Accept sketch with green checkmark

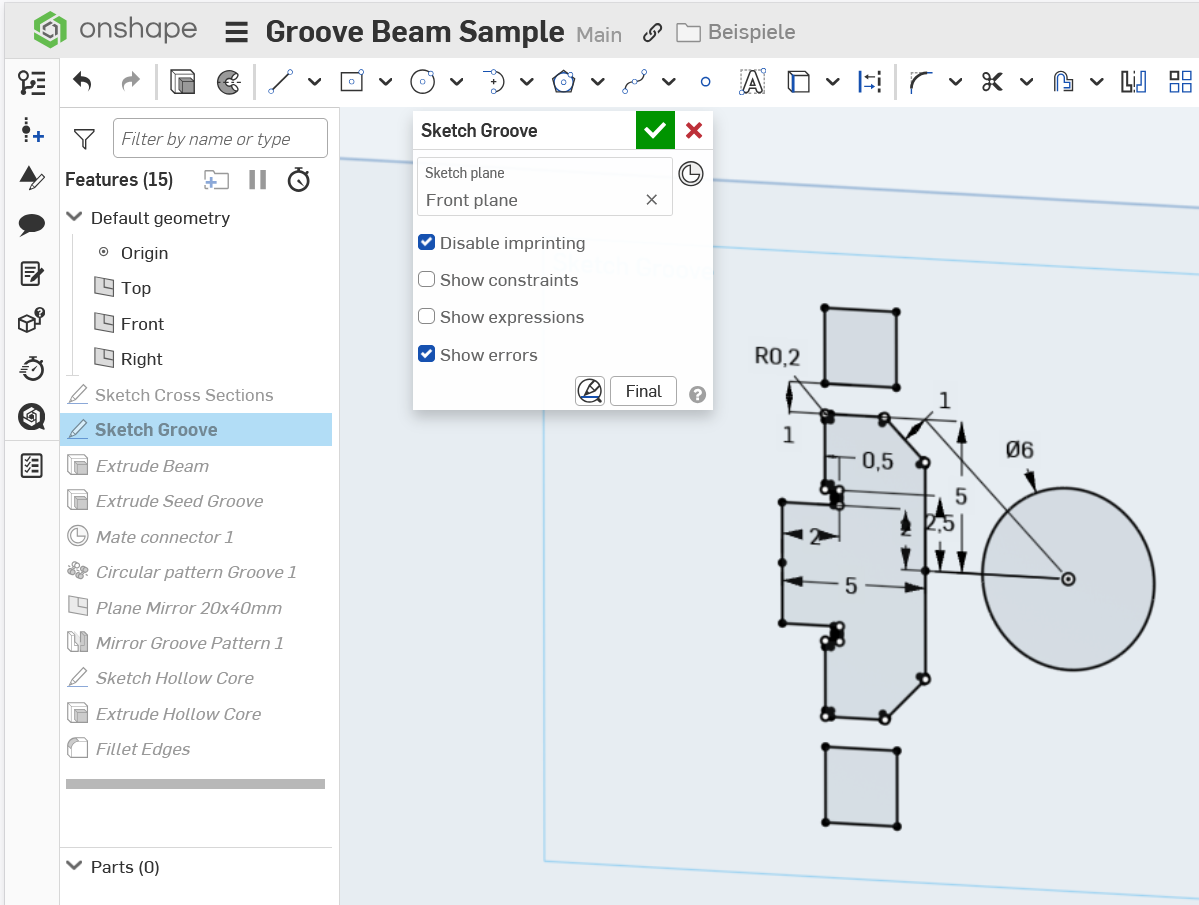pos(655,130)
